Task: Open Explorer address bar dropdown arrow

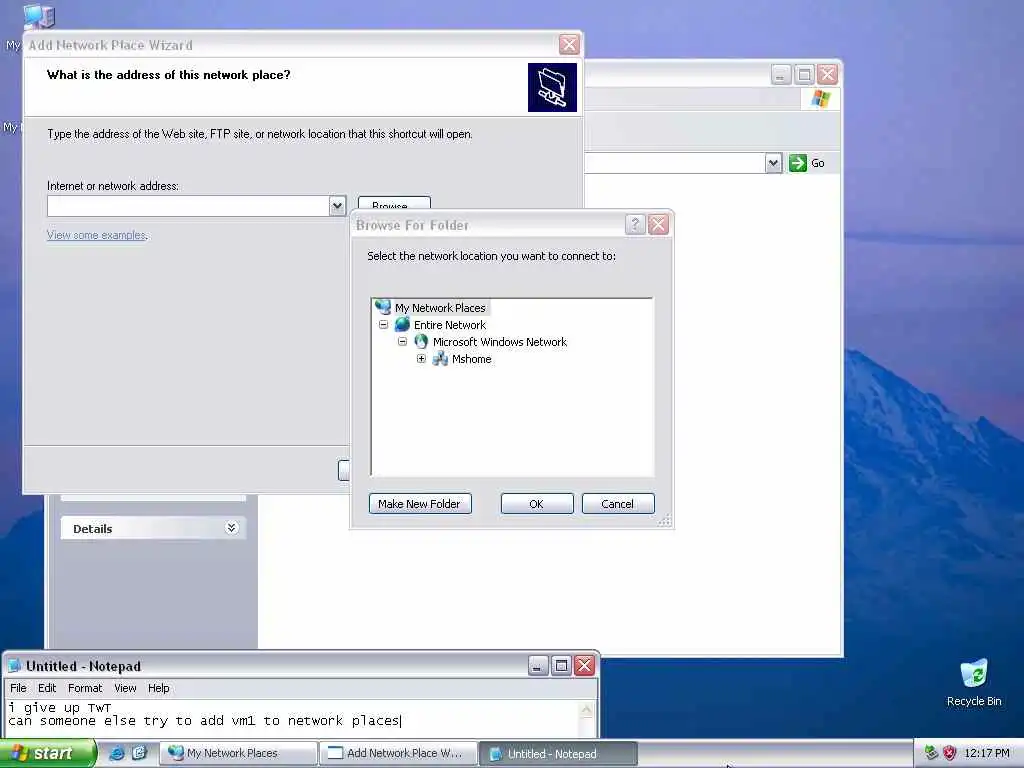Action: click(773, 163)
